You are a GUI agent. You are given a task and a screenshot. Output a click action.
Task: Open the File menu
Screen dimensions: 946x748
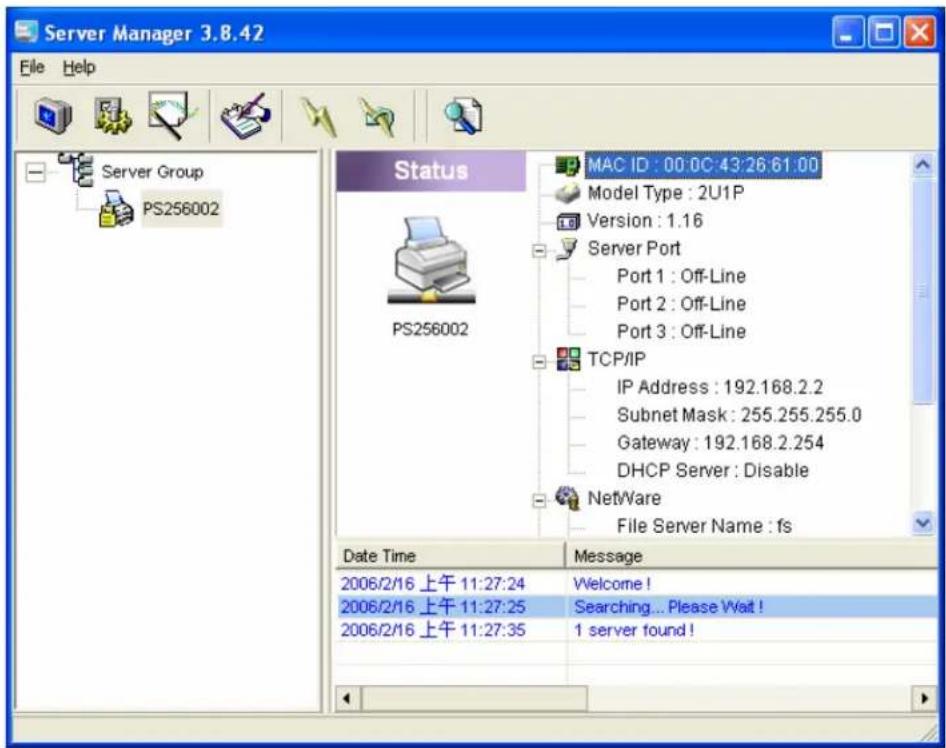click(32, 67)
